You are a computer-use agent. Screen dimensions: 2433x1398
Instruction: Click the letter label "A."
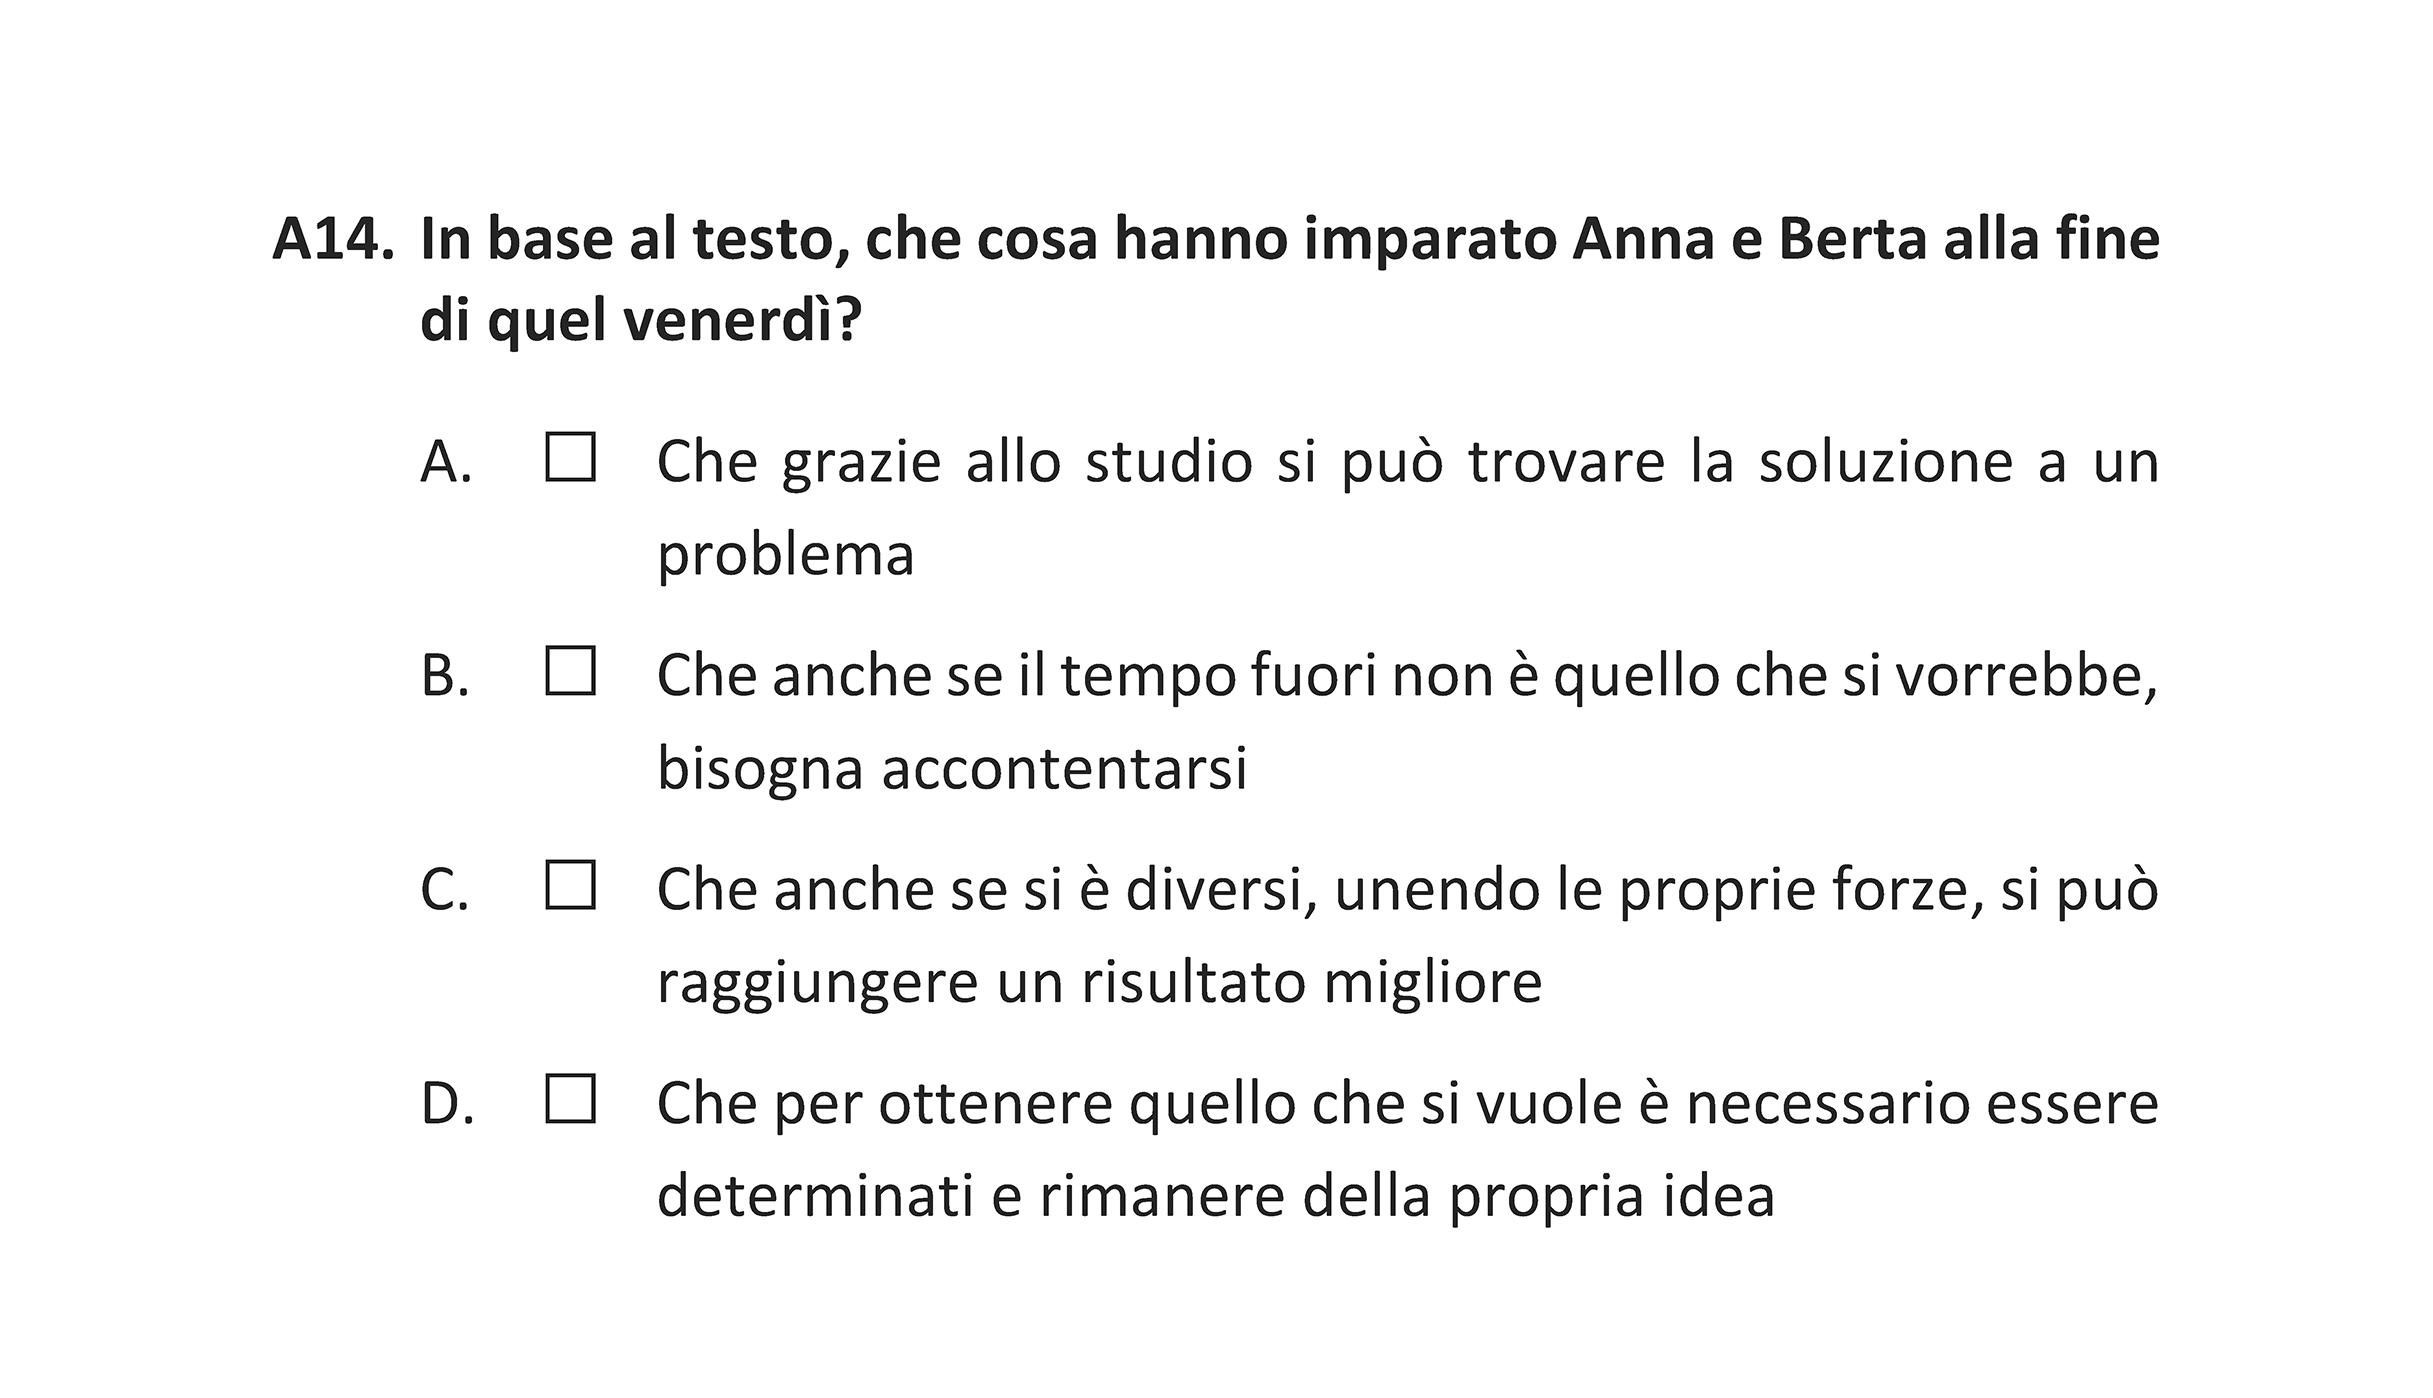[x=446, y=462]
